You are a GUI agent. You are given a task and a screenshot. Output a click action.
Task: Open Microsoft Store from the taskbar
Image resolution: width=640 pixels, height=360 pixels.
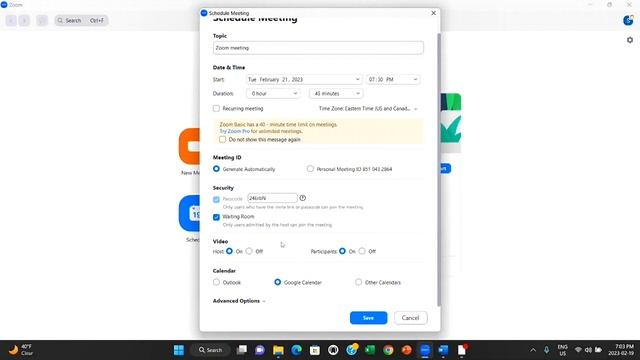[x=315, y=350]
